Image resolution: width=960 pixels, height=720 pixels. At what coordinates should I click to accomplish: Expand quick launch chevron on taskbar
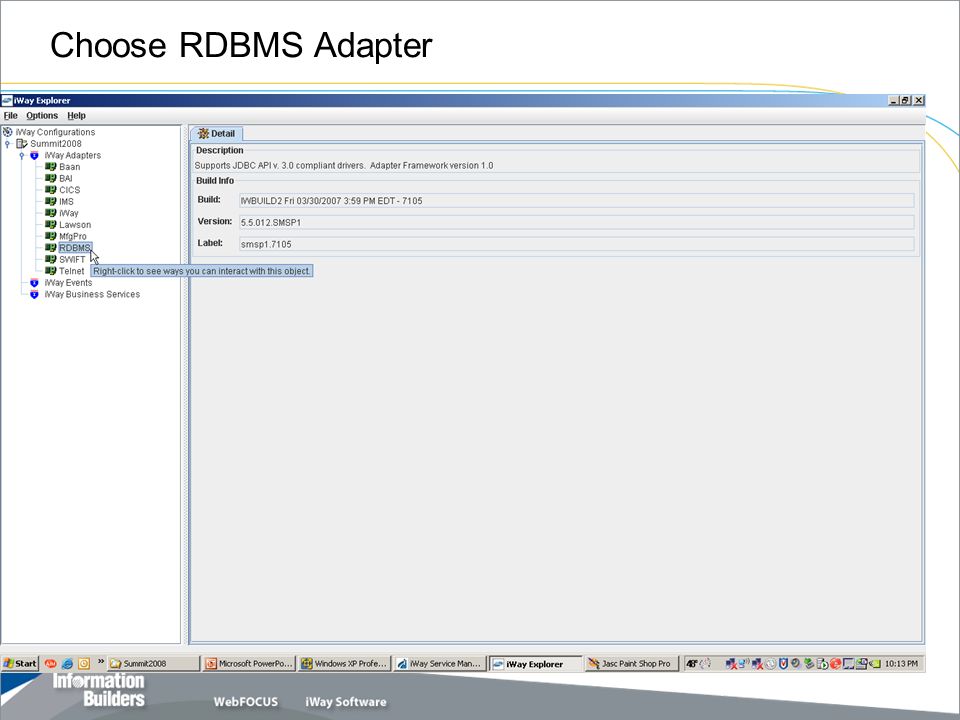(100, 661)
